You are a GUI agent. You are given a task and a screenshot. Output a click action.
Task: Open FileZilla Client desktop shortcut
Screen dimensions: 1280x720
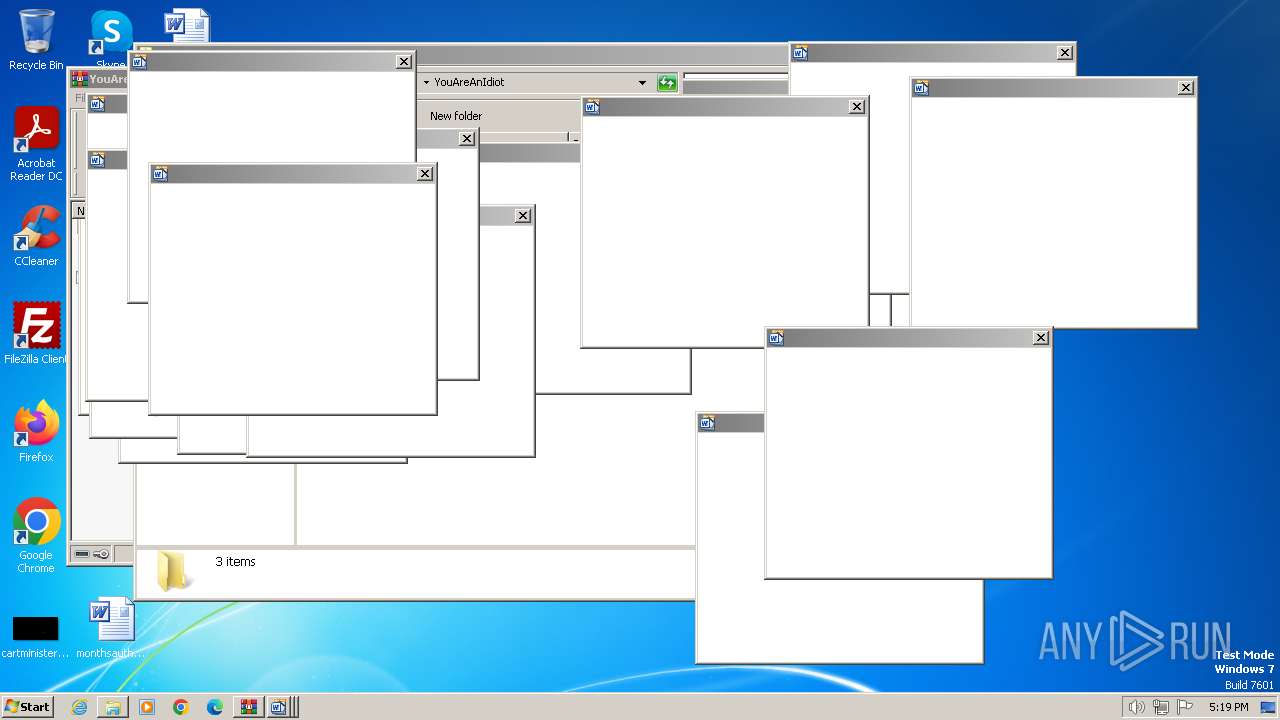click(x=36, y=333)
